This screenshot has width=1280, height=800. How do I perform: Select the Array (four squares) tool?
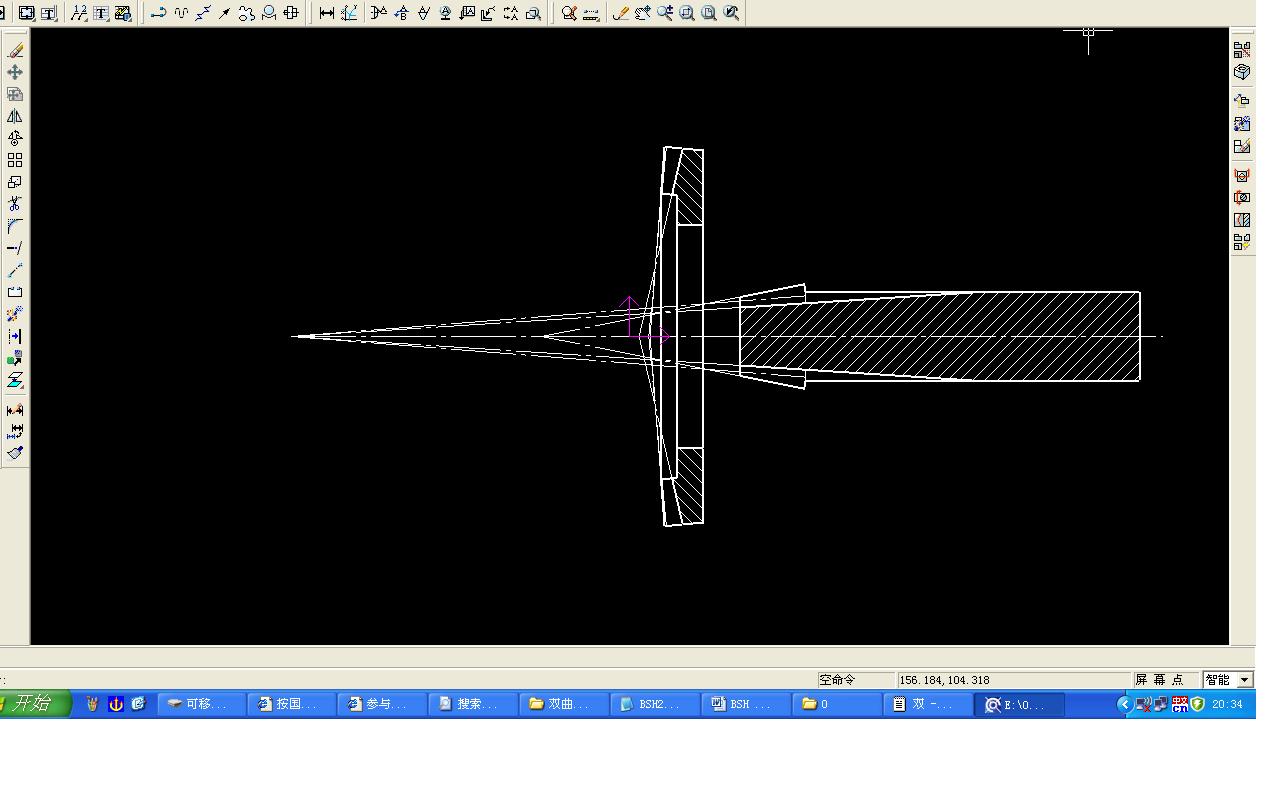coord(15,160)
